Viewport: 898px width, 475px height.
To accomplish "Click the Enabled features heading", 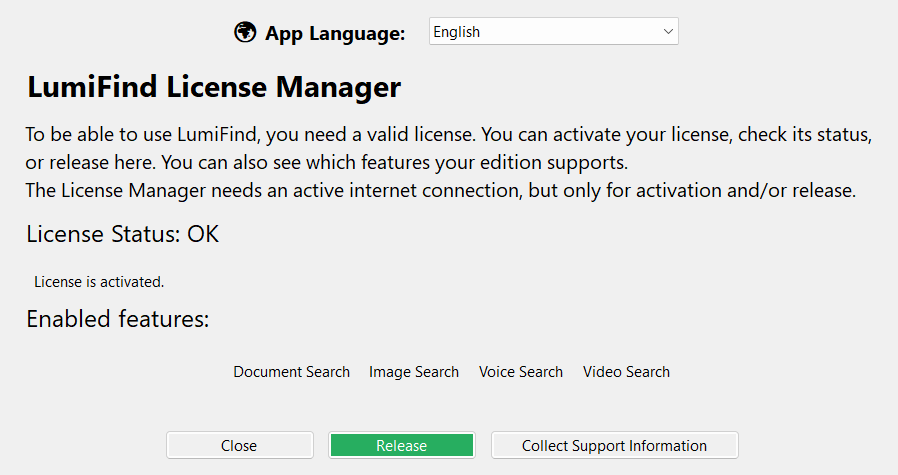I will pyautogui.click(x=118, y=319).
